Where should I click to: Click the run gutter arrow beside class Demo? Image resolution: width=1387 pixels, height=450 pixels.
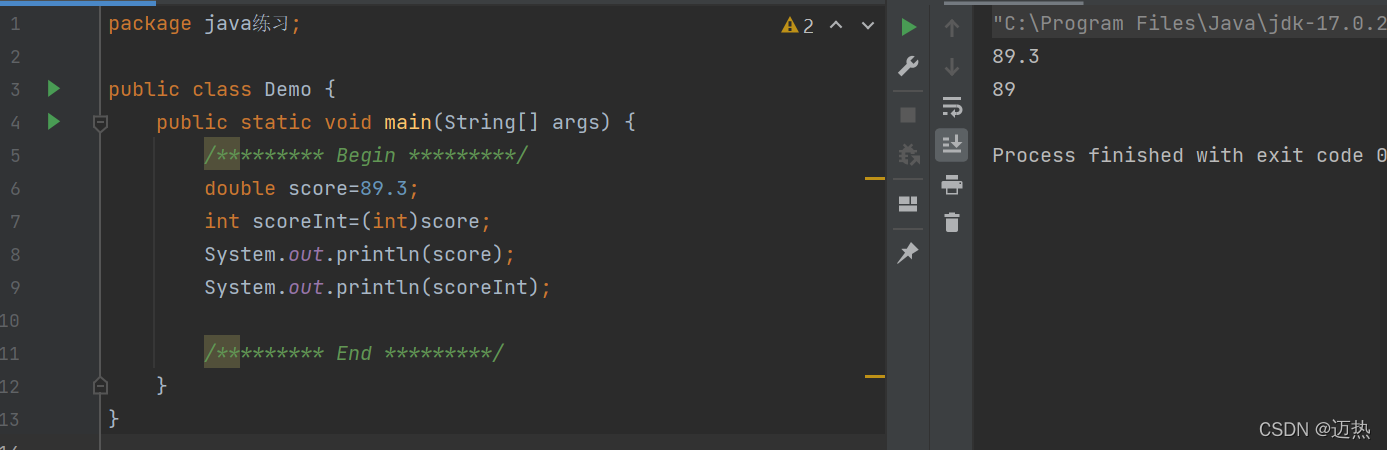point(54,89)
